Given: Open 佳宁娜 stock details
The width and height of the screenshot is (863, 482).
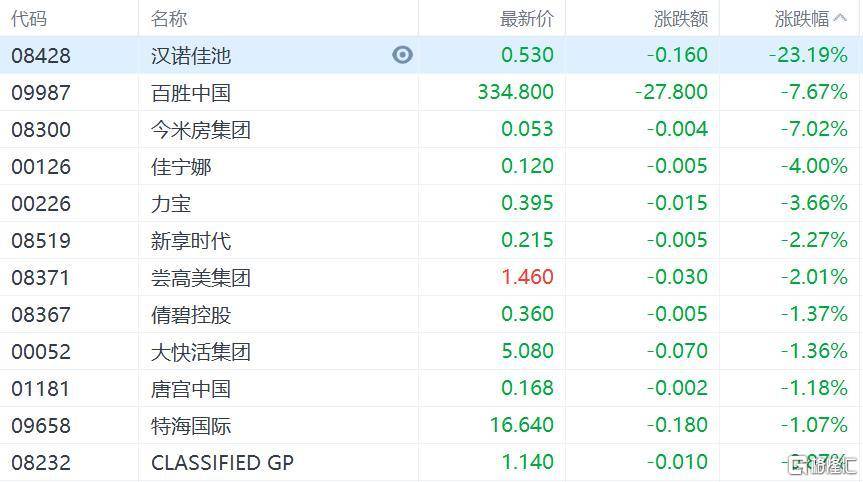Looking at the screenshot, I should pos(181,166).
